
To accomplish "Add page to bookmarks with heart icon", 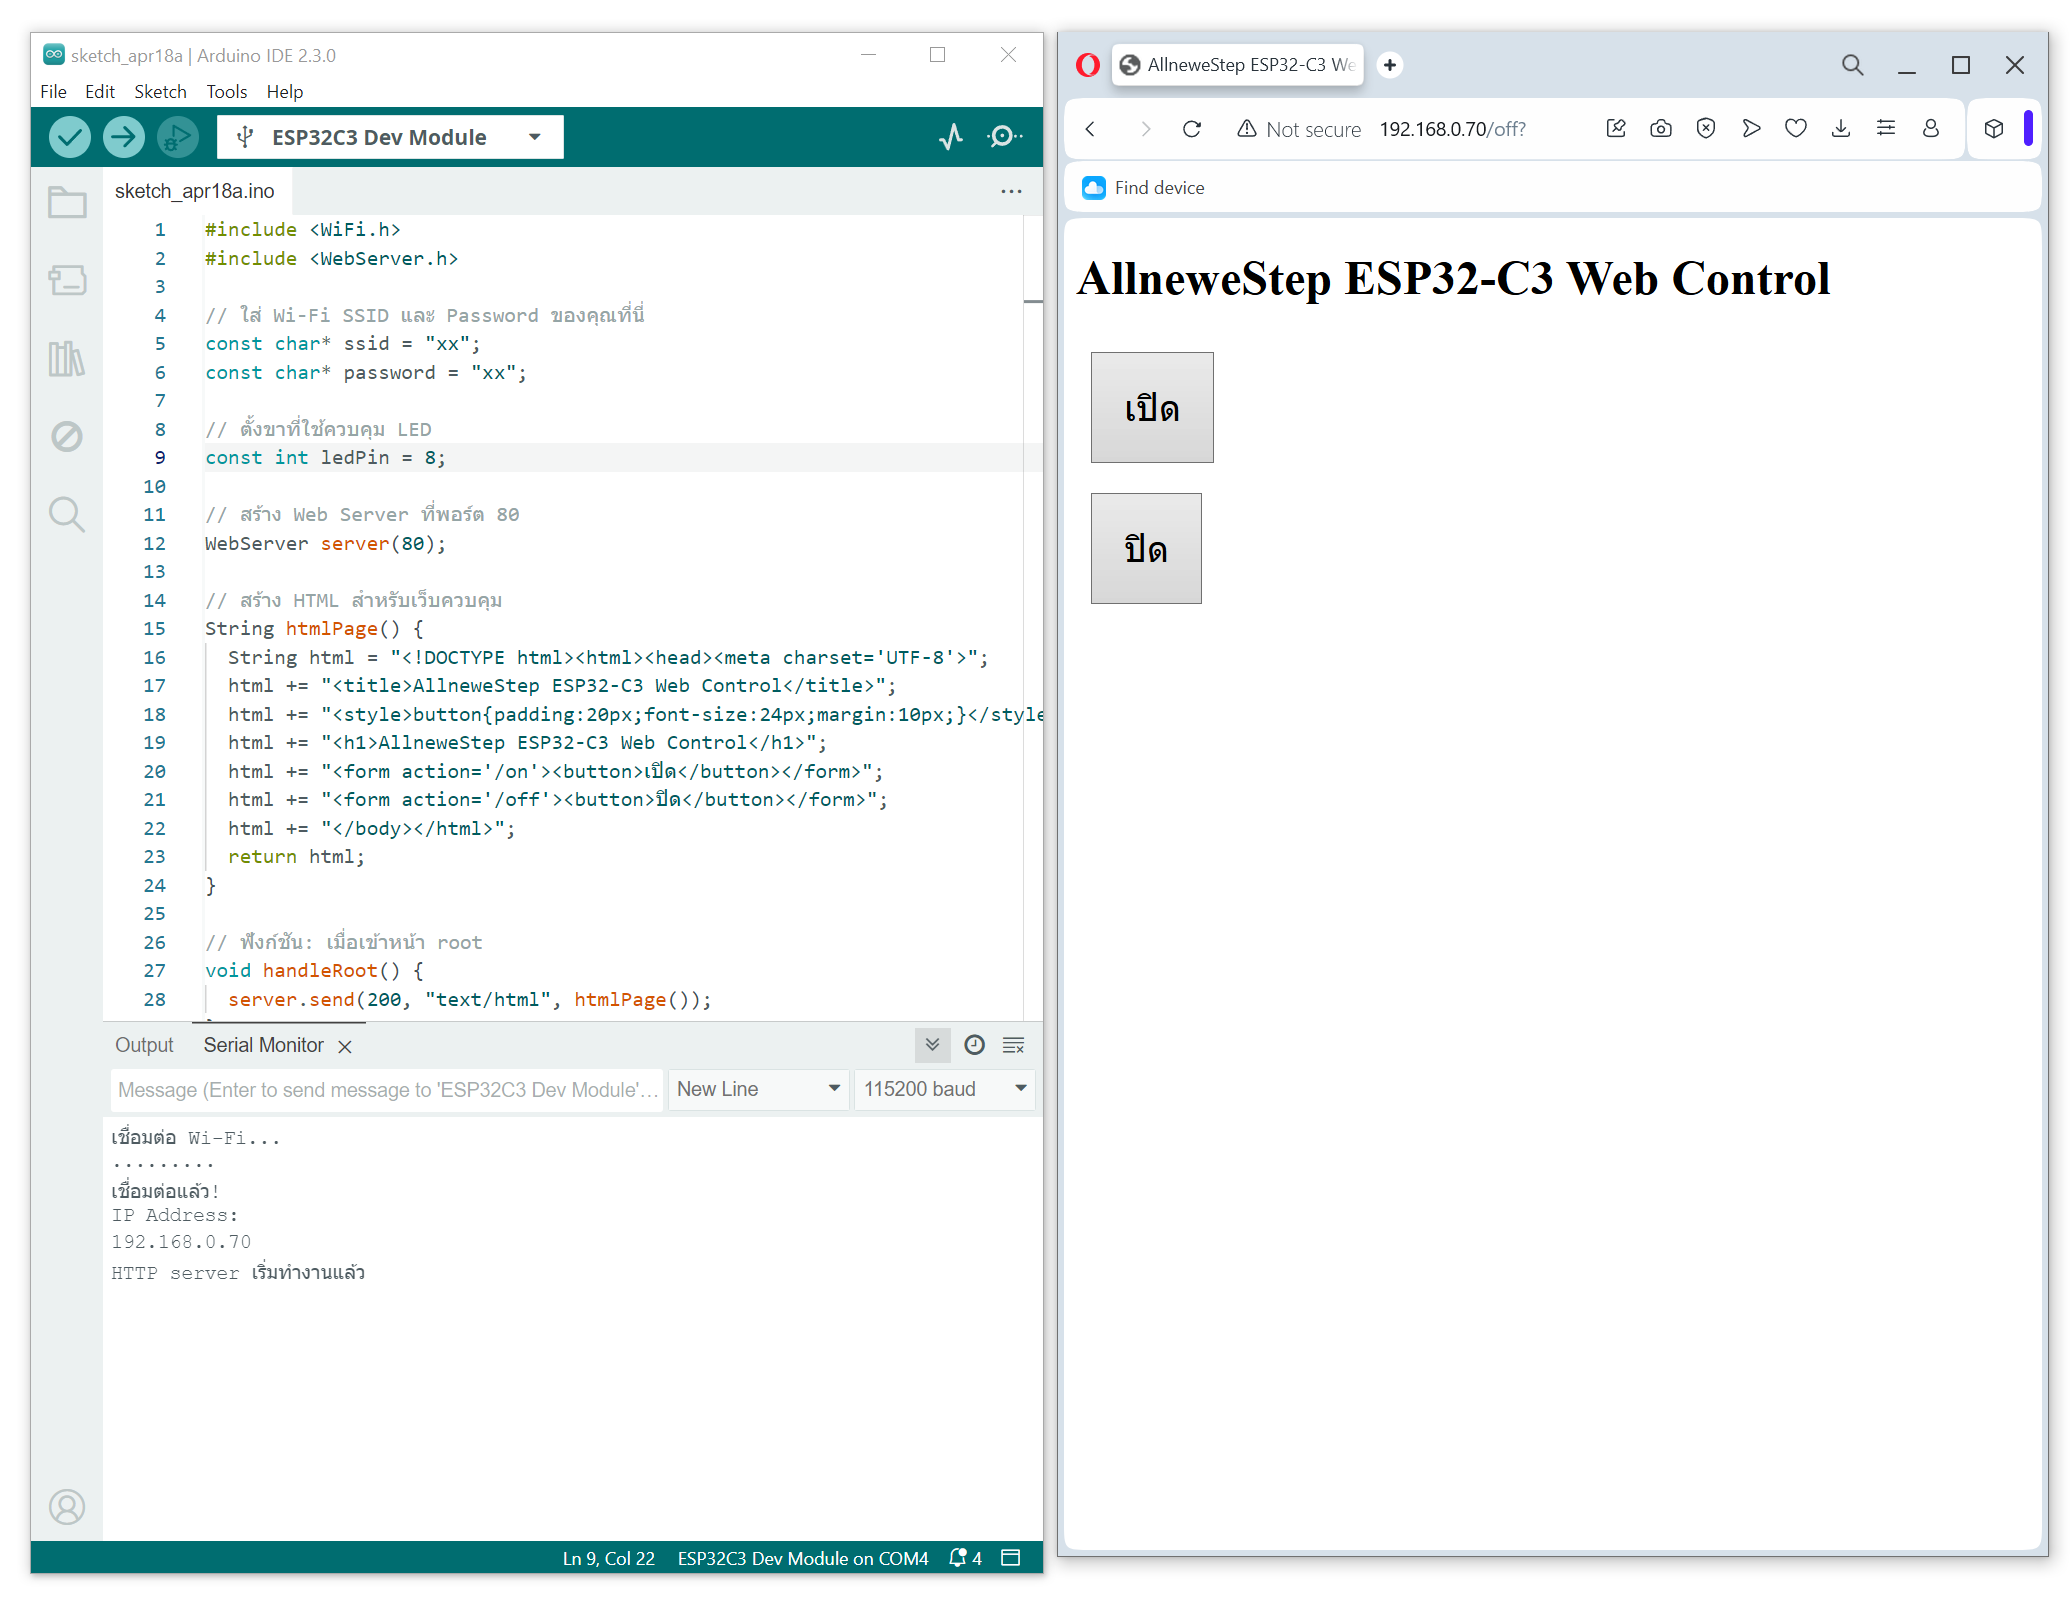I will tap(1796, 128).
